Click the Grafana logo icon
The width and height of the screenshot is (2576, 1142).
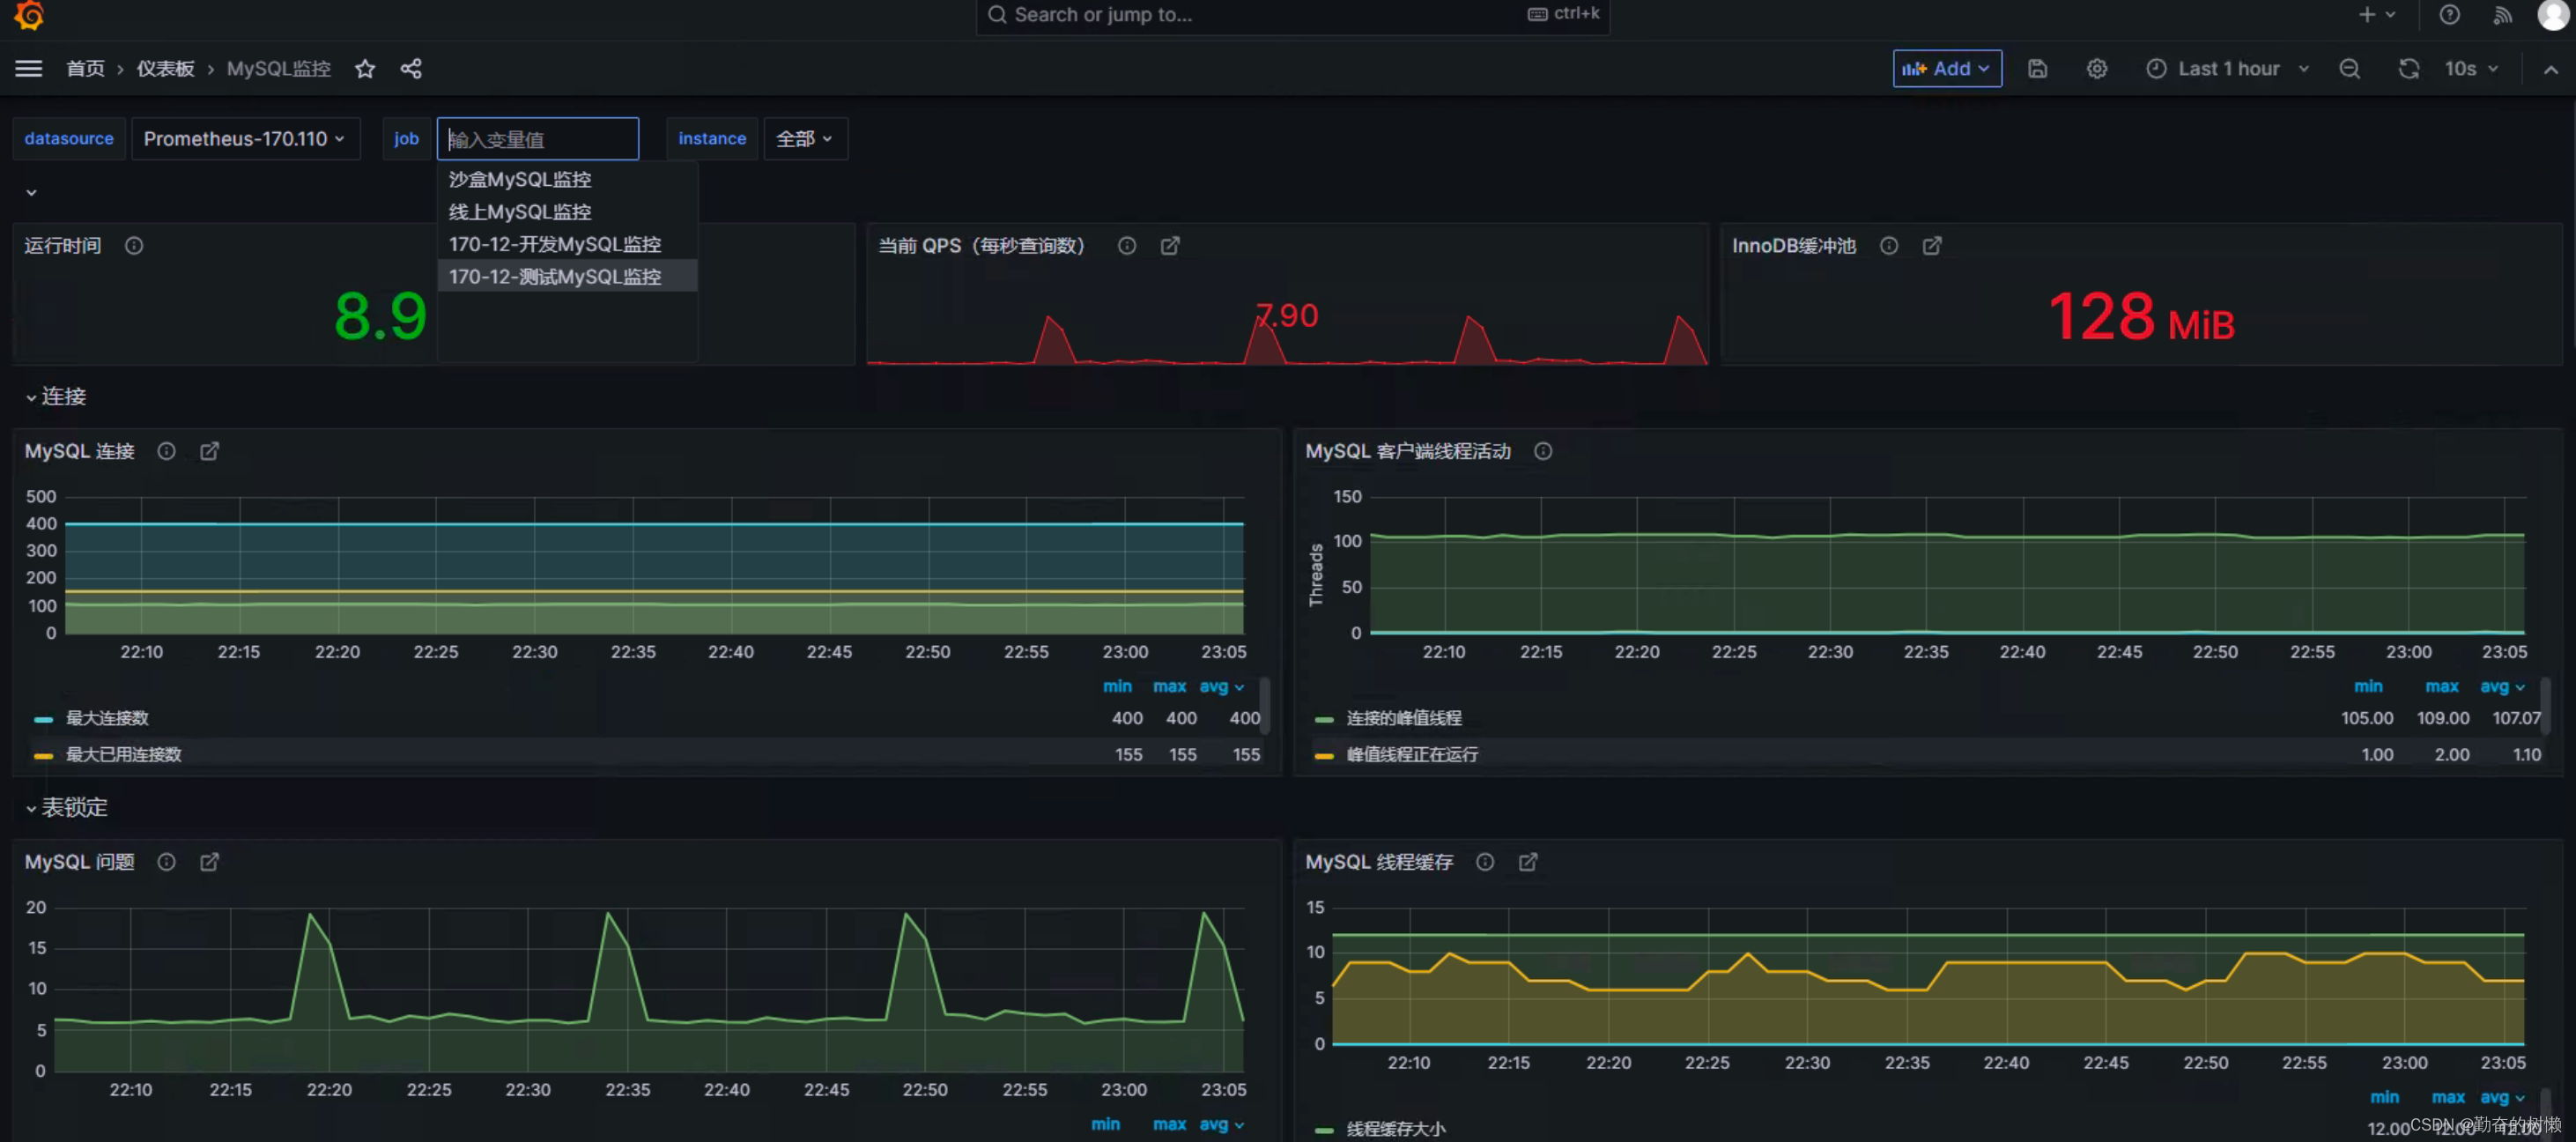[x=29, y=14]
